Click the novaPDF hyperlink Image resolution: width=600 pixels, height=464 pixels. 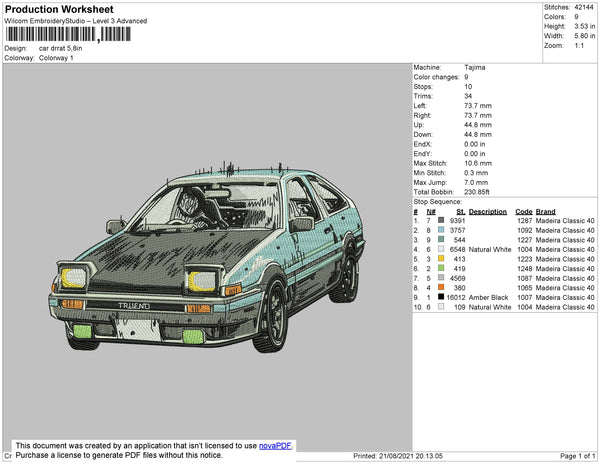pyautogui.click(x=277, y=446)
